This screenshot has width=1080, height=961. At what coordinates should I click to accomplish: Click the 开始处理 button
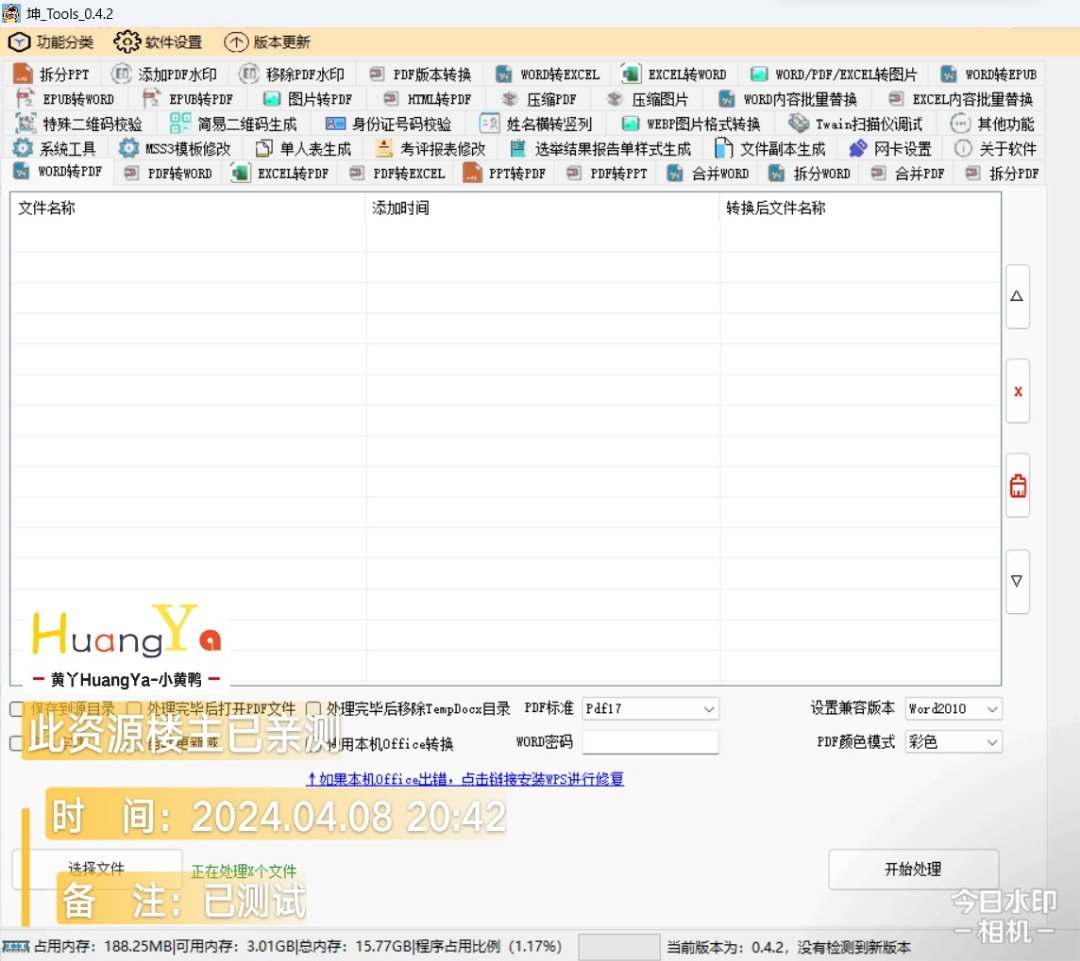coord(913,869)
